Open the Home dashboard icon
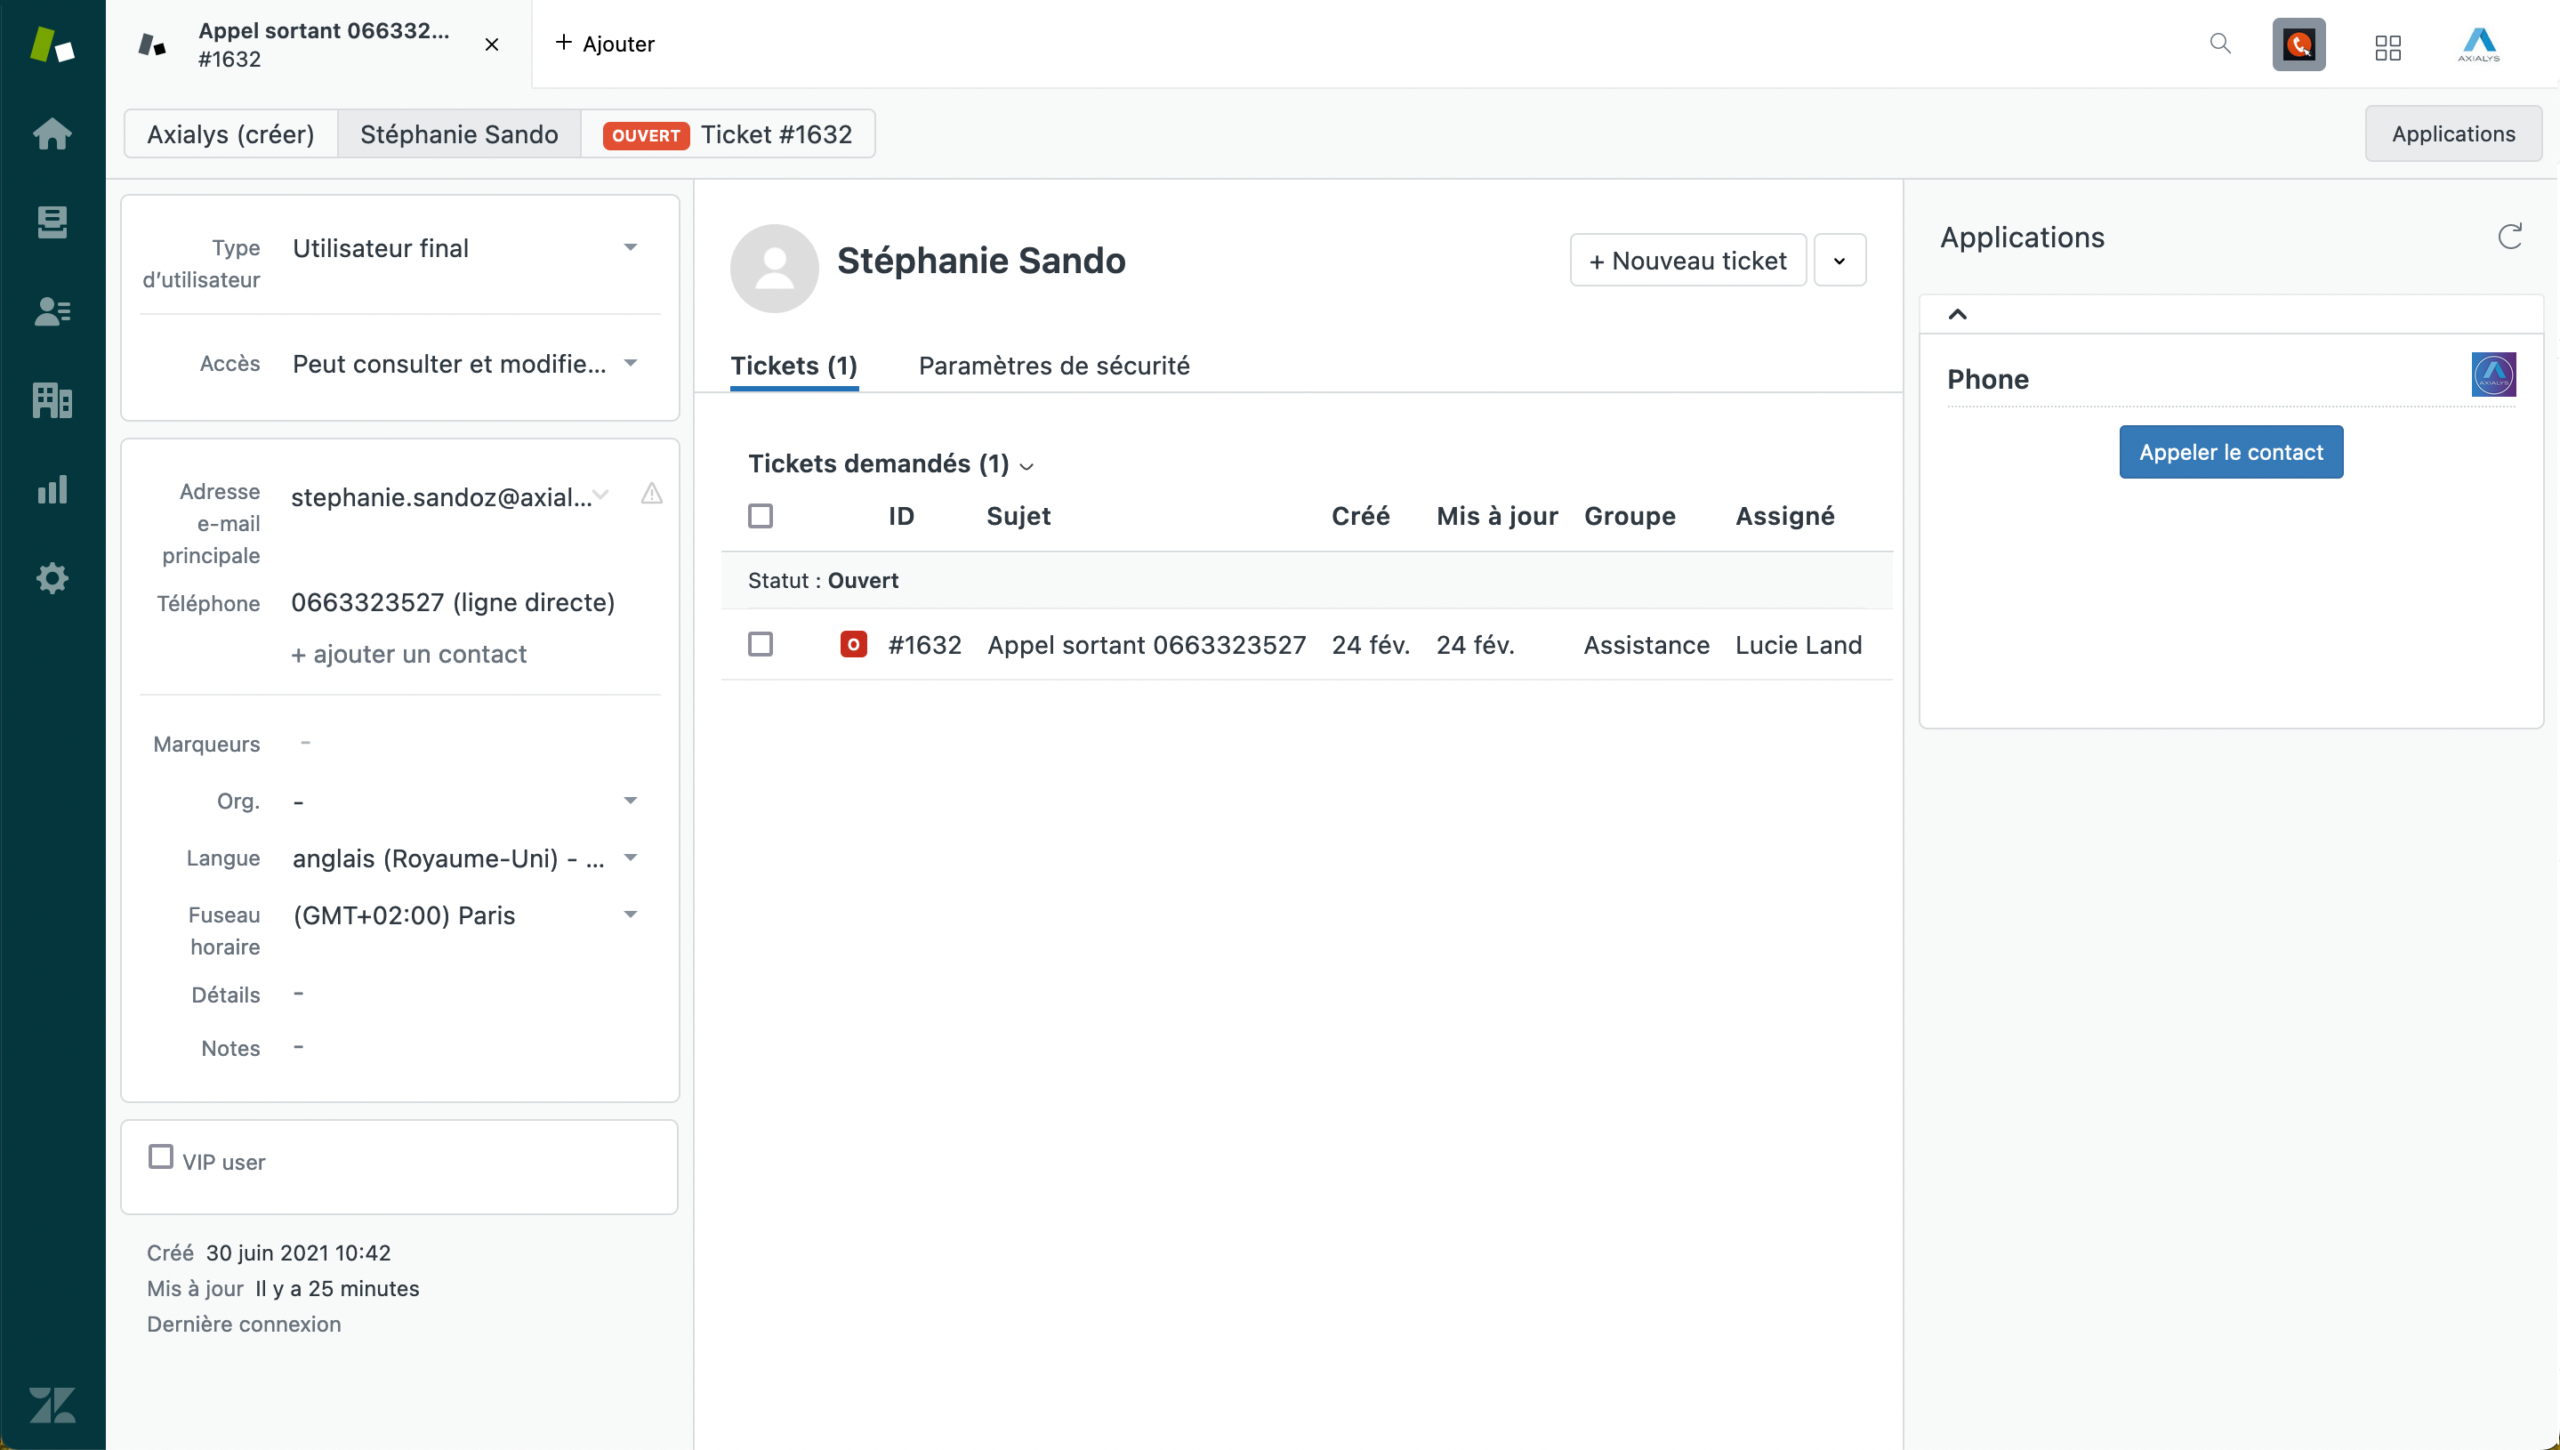2560x1450 pixels. click(52, 133)
